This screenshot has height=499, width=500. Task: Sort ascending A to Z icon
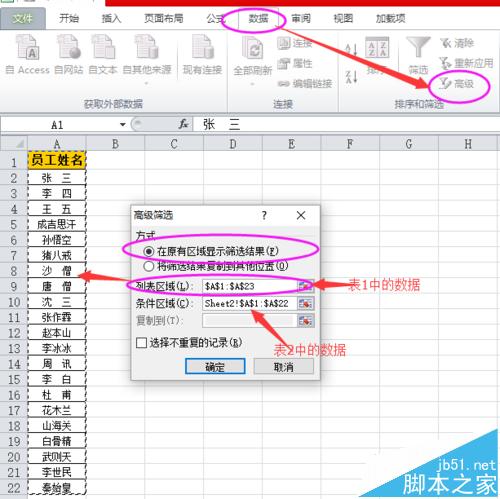[x=351, y=50]
